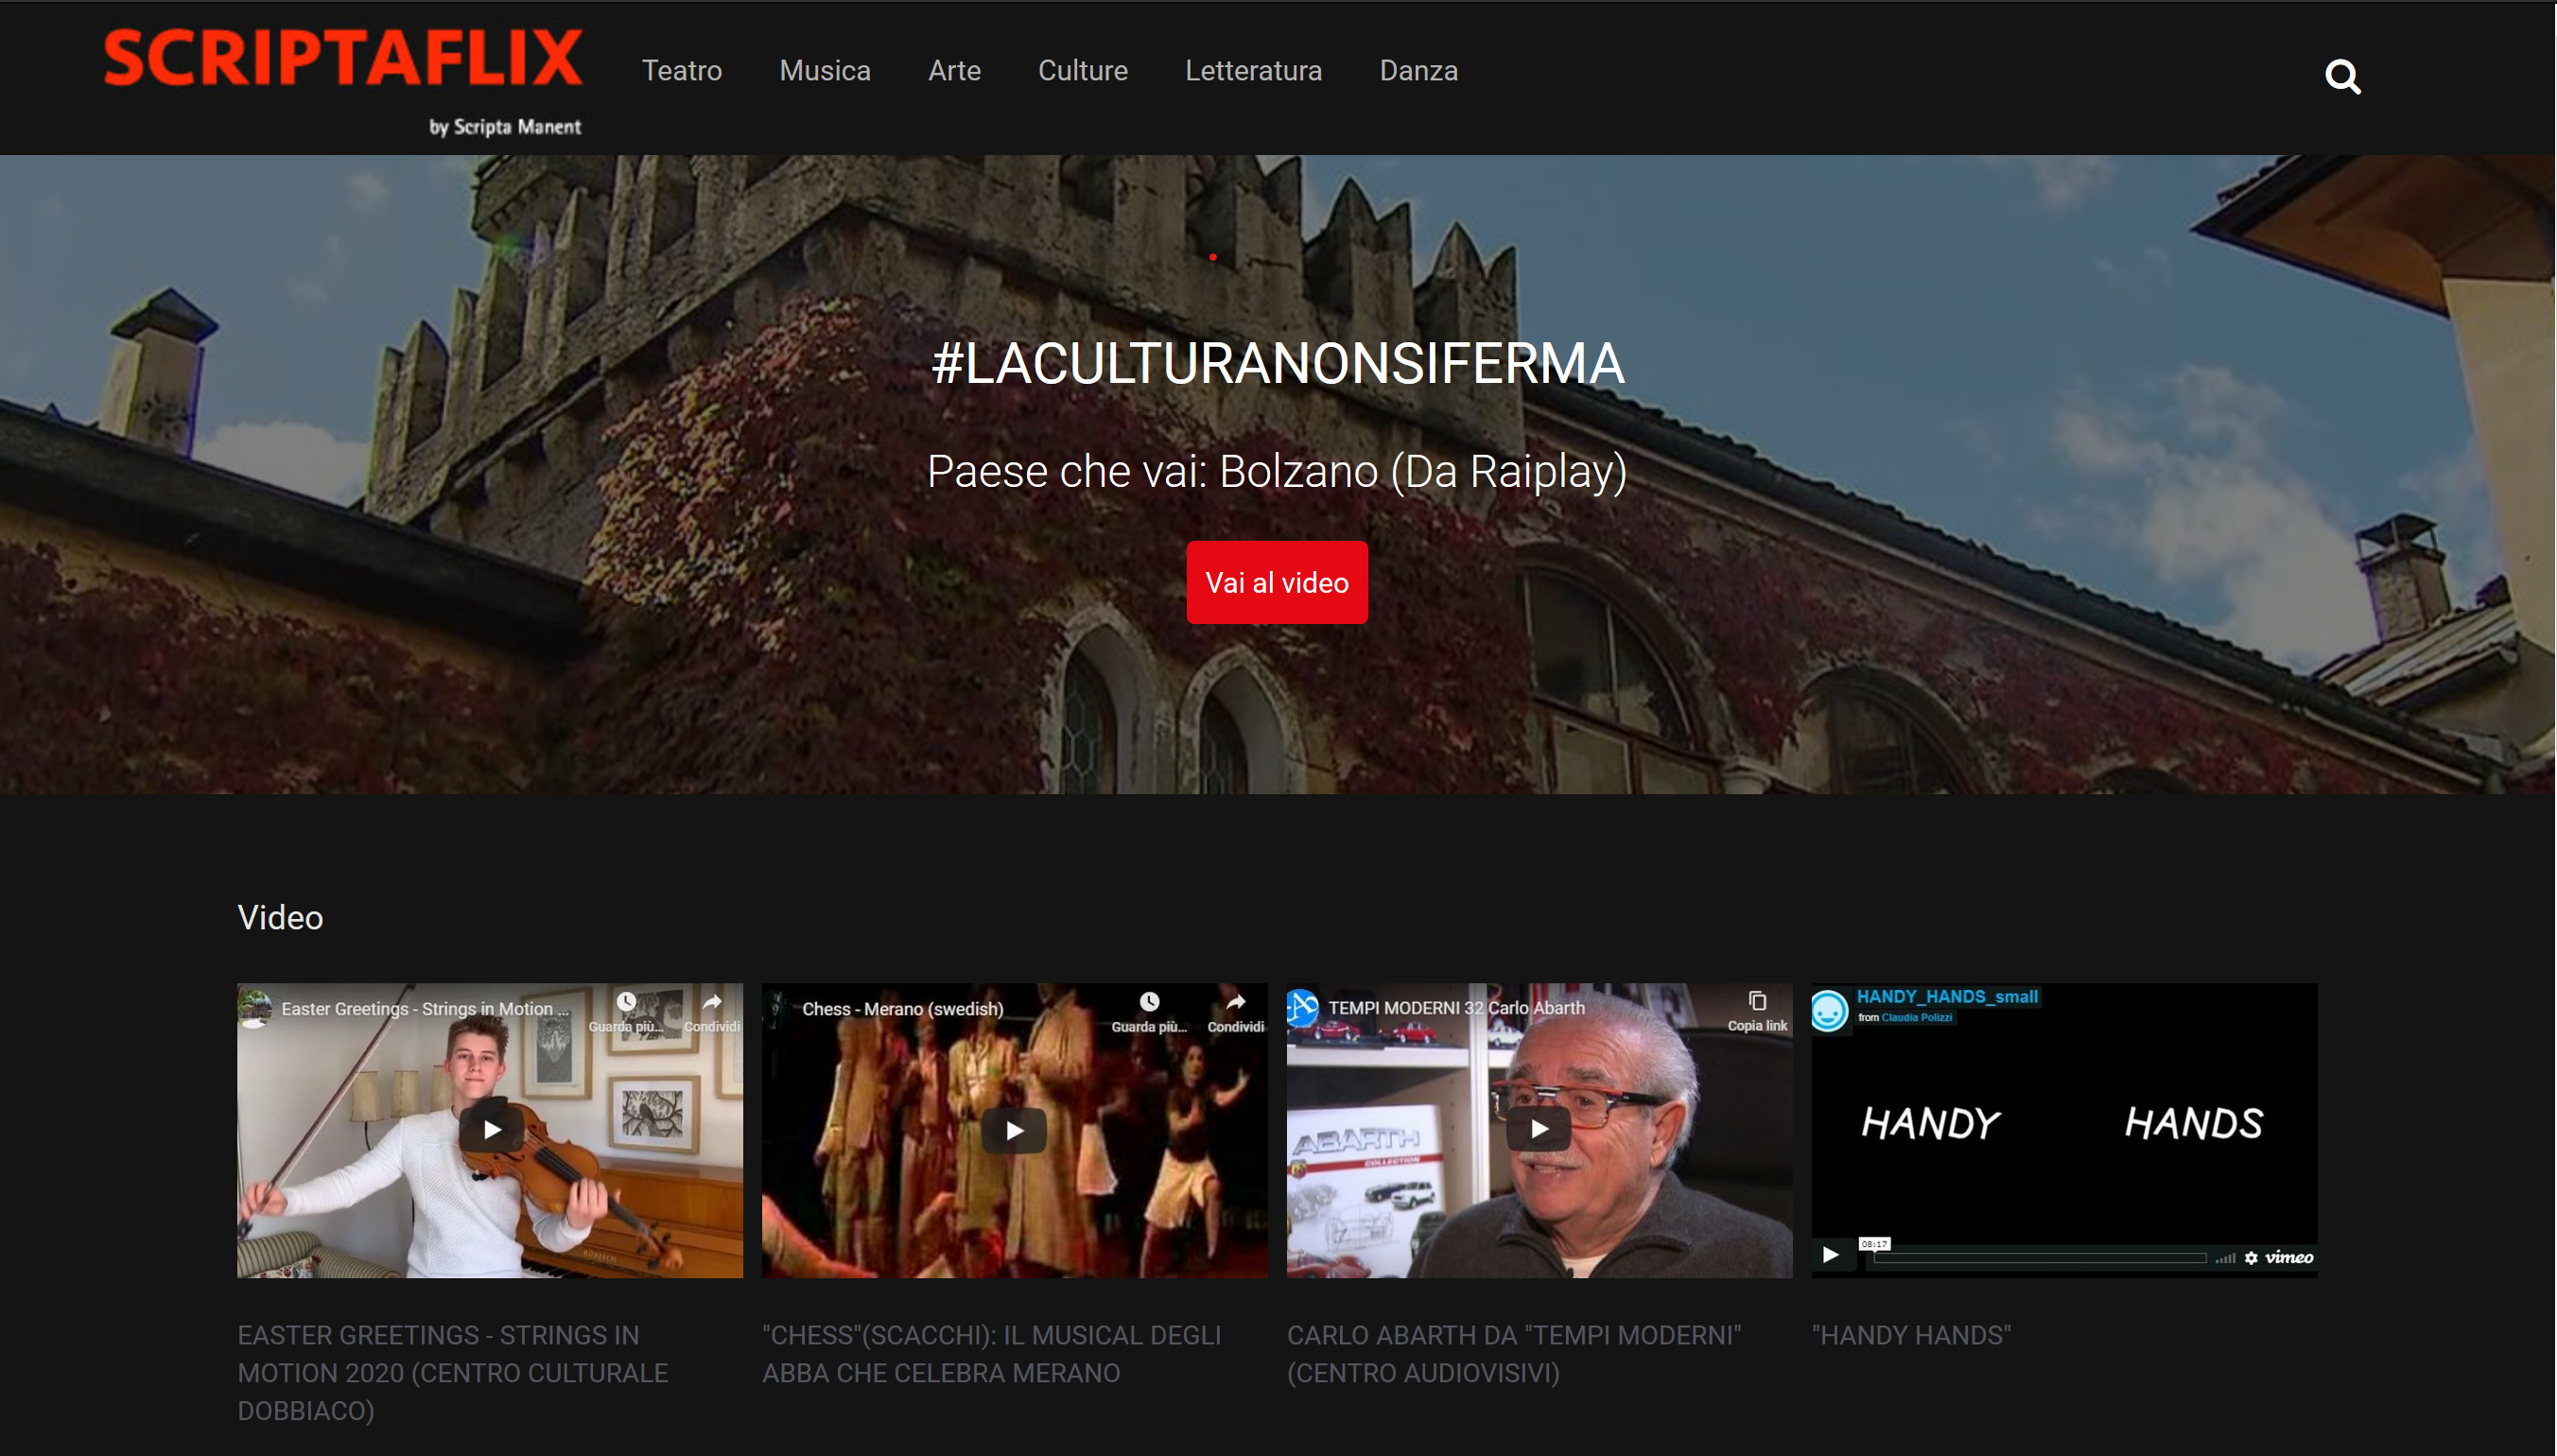2557x1456 pixels.
Task: Open Claudia Polizzi author link
Action: click(1916, 1018)
